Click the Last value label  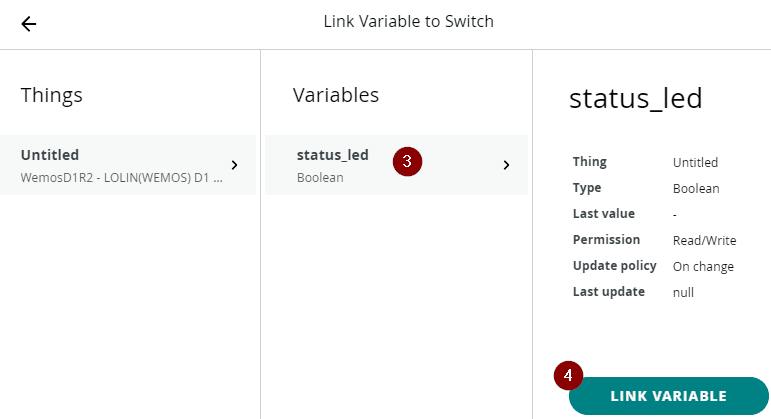pyautogui.click(x=604, y=214)
